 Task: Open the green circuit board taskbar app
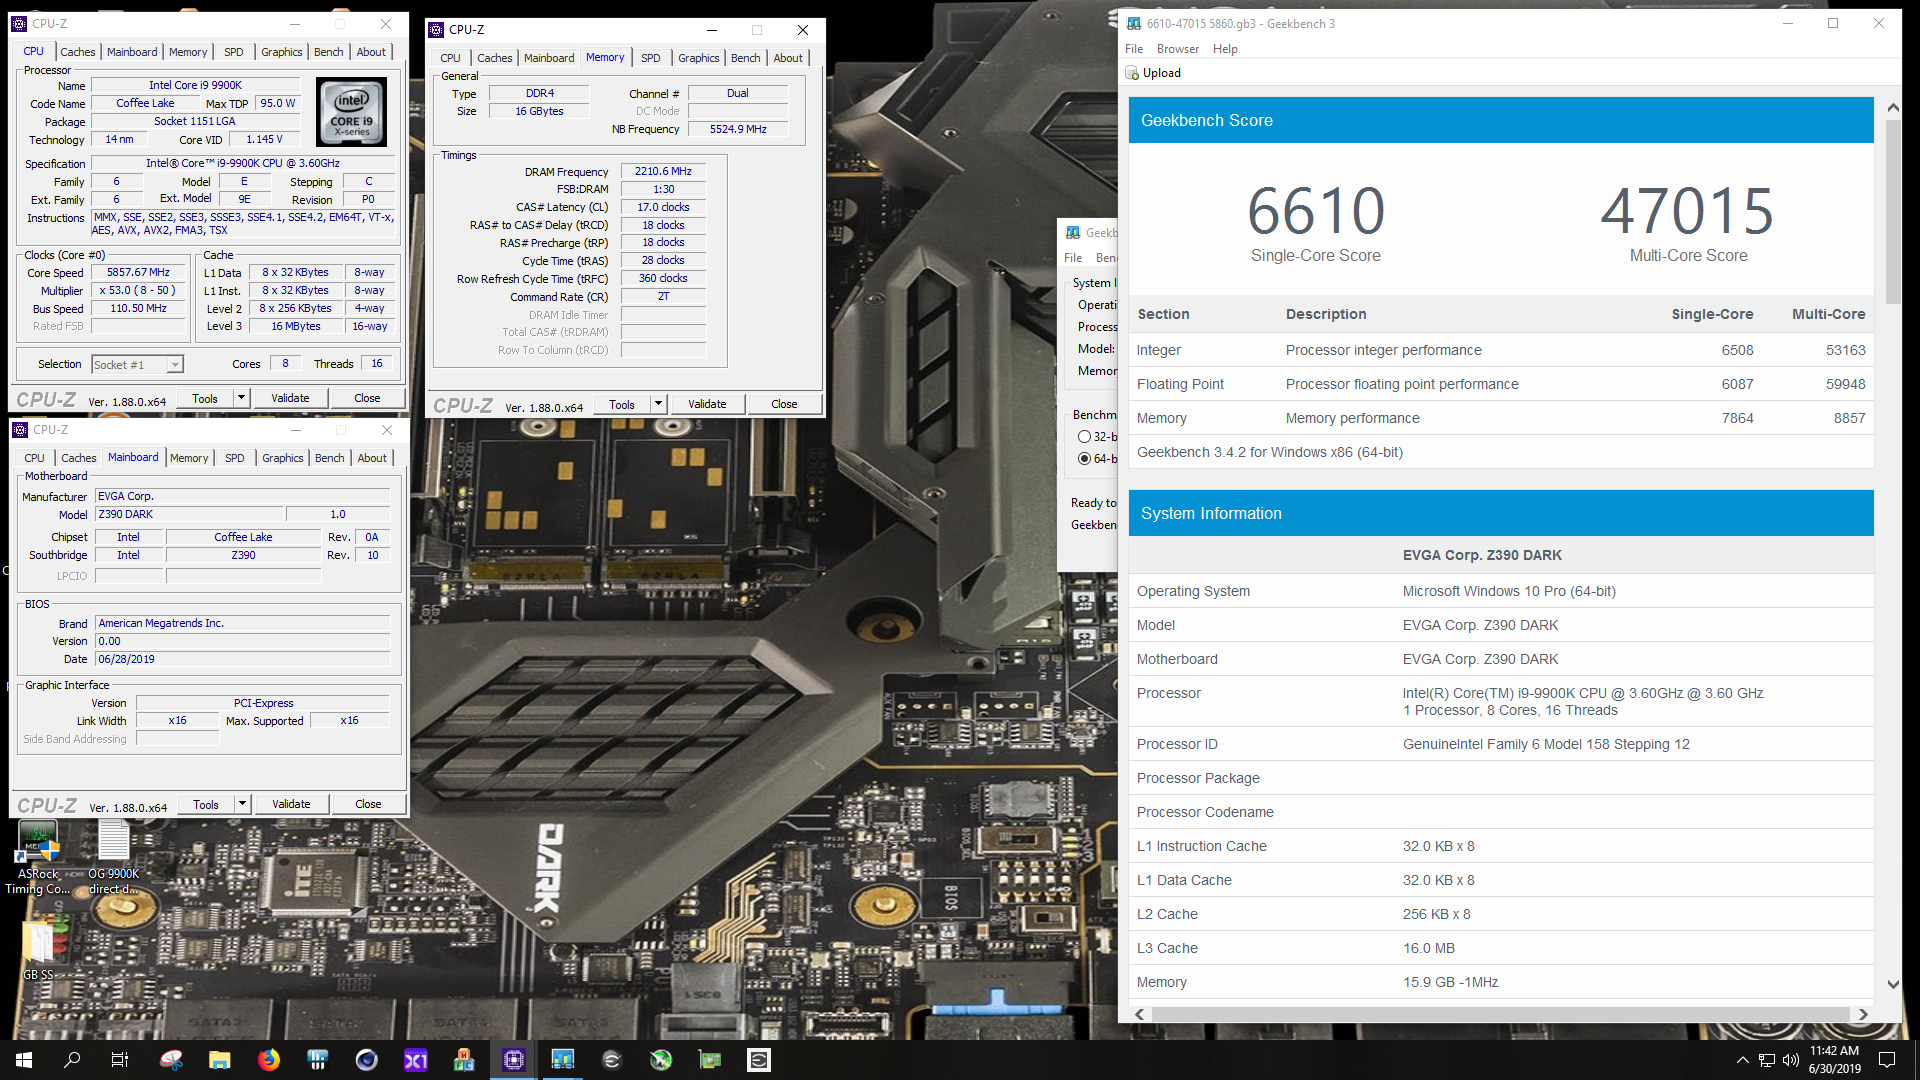710,1060
